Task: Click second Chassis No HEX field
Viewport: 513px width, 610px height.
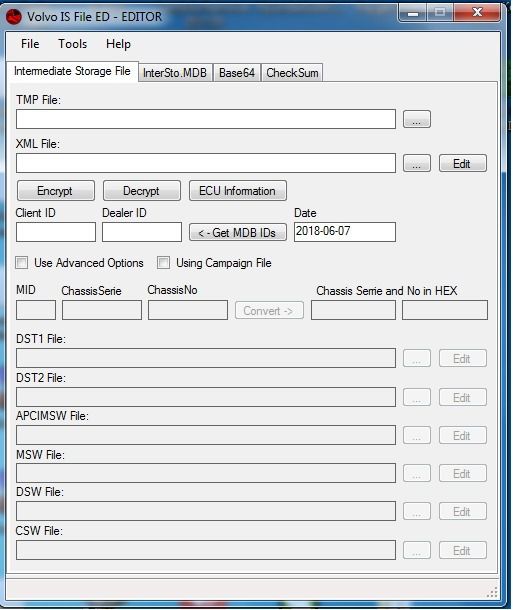Action: (x=445, y=310)
